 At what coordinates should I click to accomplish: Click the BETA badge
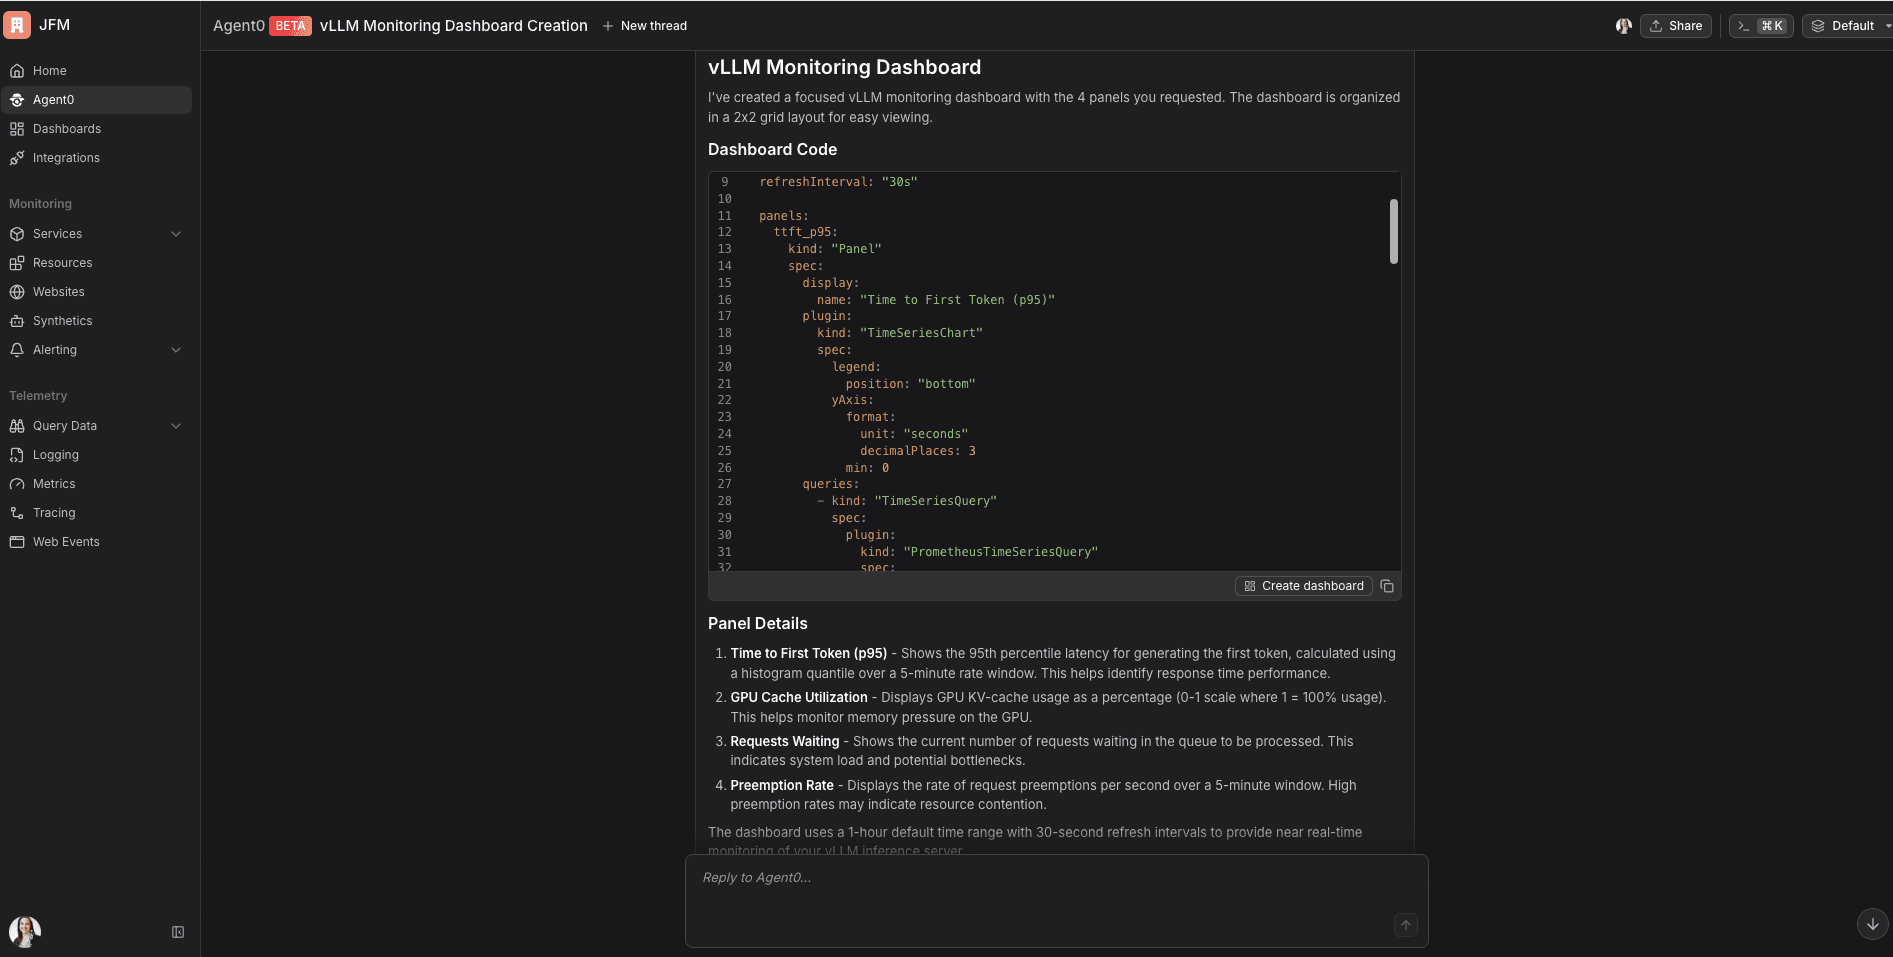pyautogui.click(x=290, y=26)
